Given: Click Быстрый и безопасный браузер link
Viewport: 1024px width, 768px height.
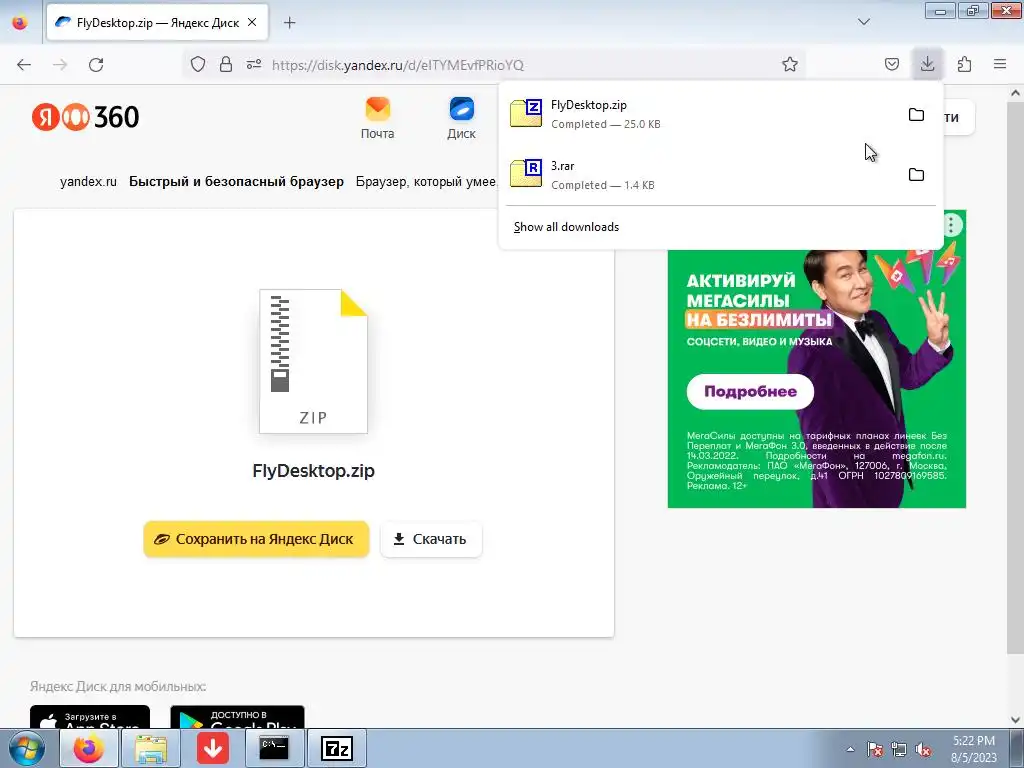Looking at the screenshot, I should (236, 182).
